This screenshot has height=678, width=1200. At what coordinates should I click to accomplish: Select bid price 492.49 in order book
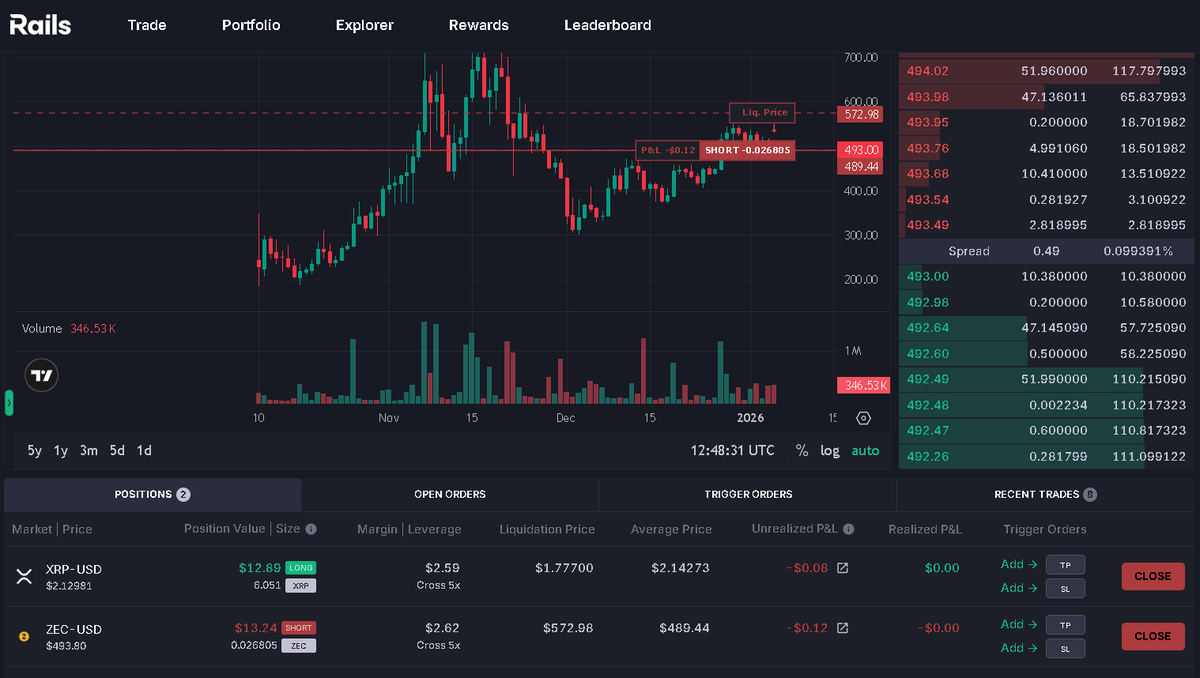pyautogui.click(x=928, y=379)
